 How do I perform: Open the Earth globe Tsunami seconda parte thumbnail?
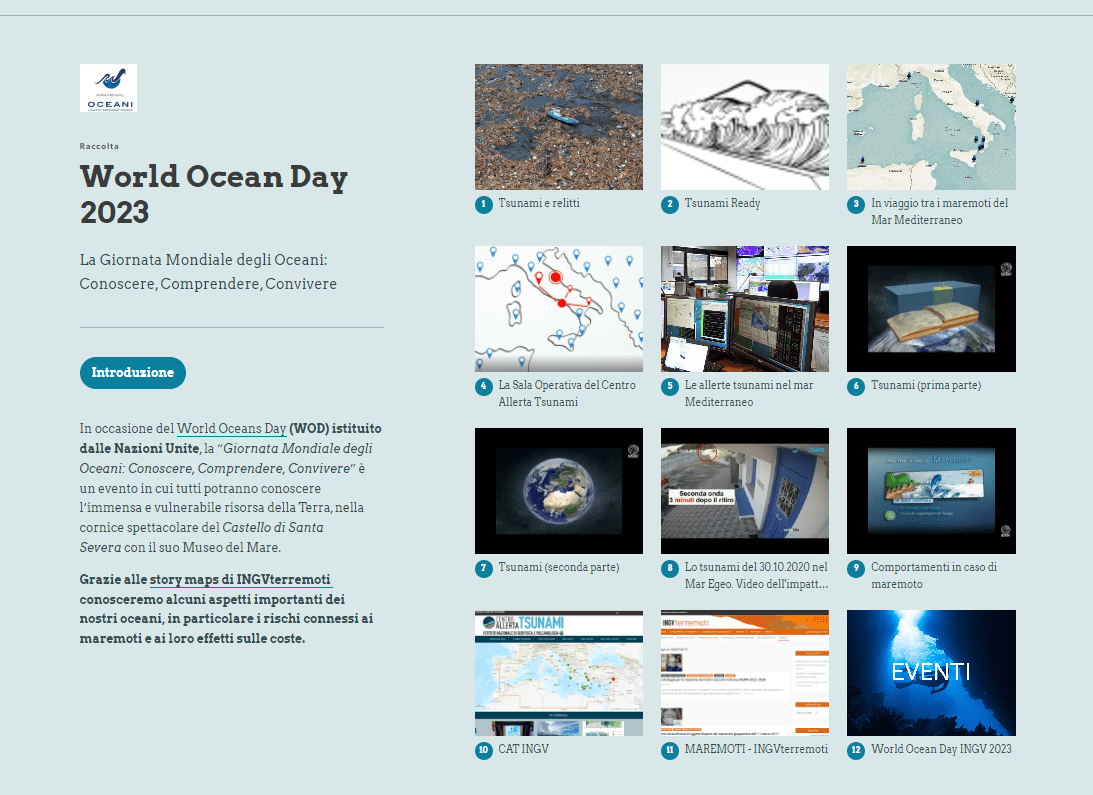558,491
